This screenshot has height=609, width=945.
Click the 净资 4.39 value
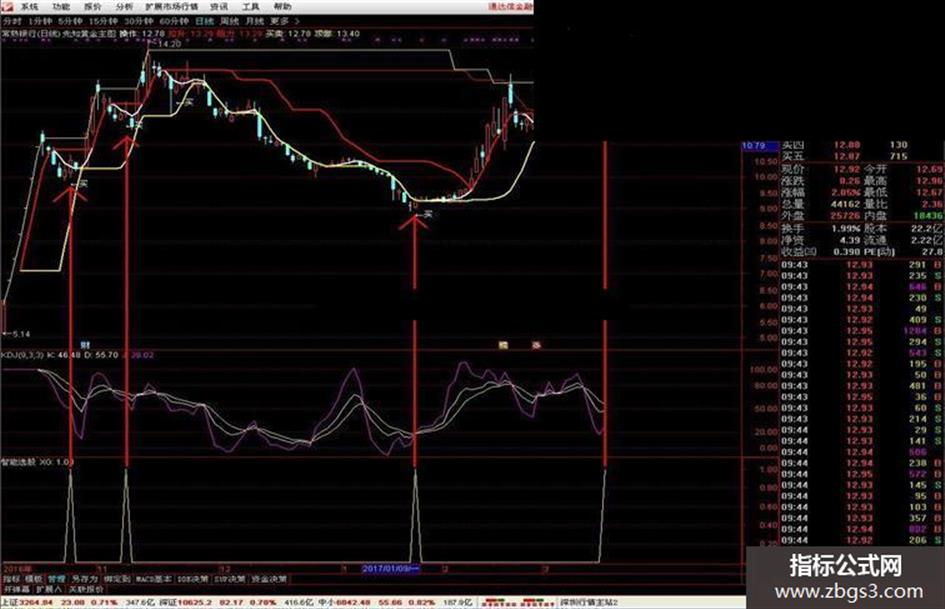849,241
